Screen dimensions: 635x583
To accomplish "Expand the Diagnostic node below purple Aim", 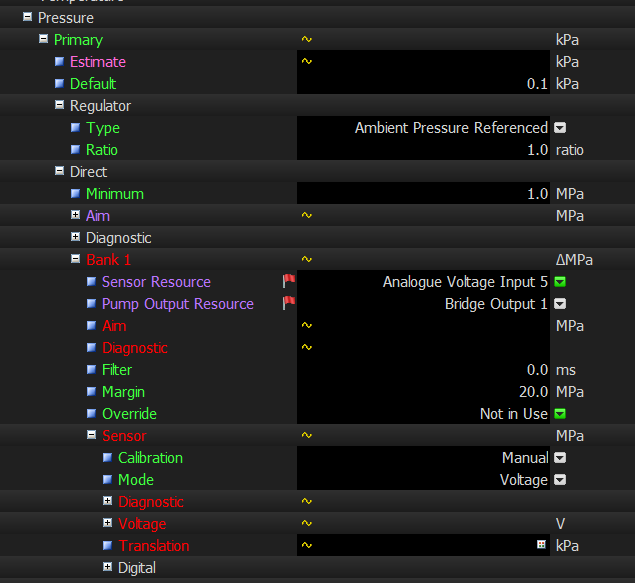I will point(75,237).
